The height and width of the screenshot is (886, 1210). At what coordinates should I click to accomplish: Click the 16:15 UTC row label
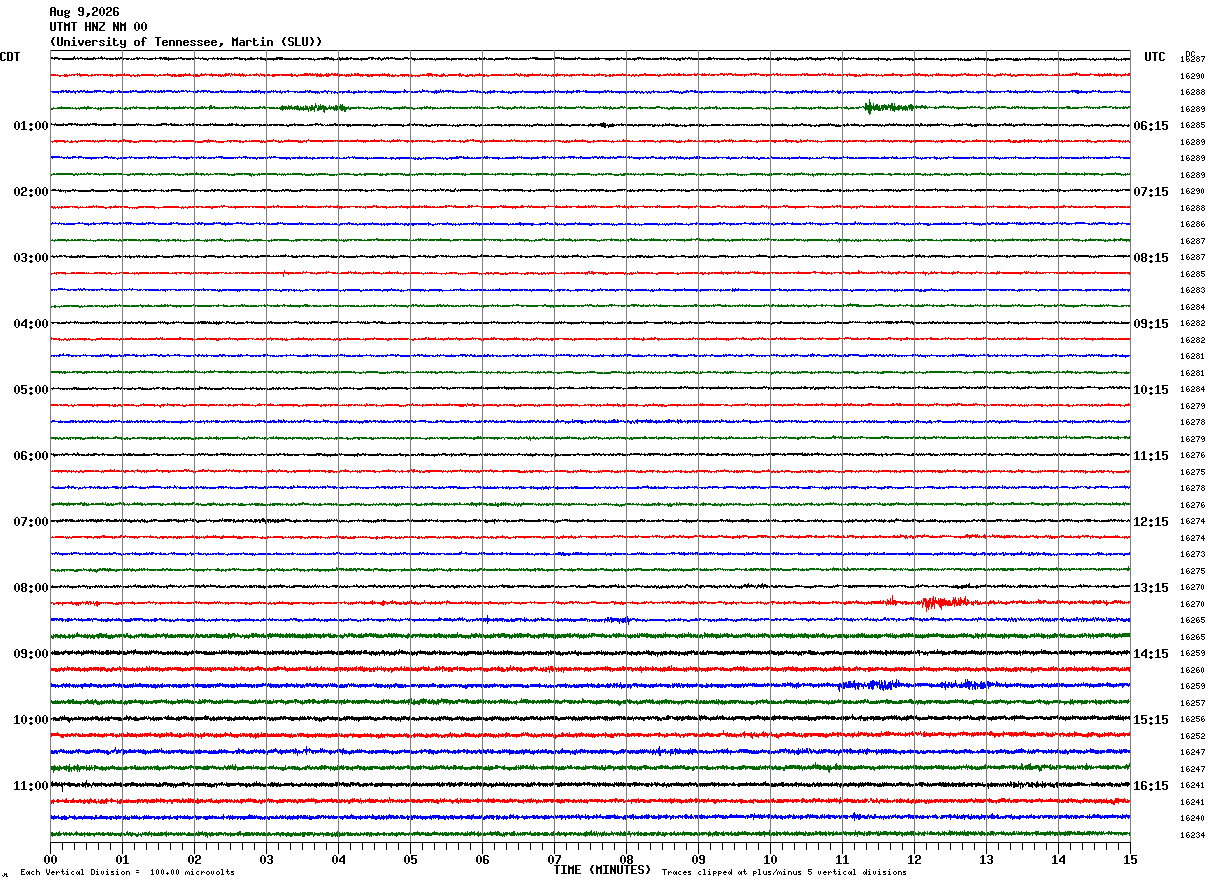pos(1151,786)
